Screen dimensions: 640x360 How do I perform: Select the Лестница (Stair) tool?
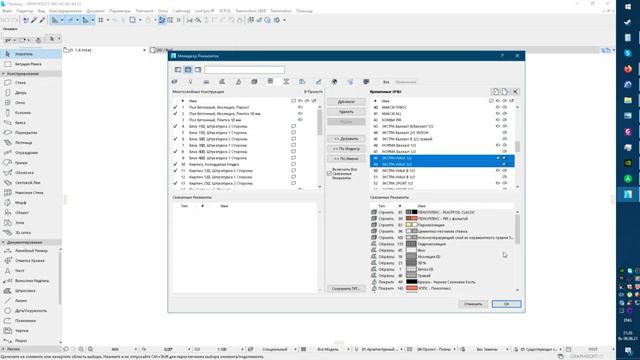31,142
